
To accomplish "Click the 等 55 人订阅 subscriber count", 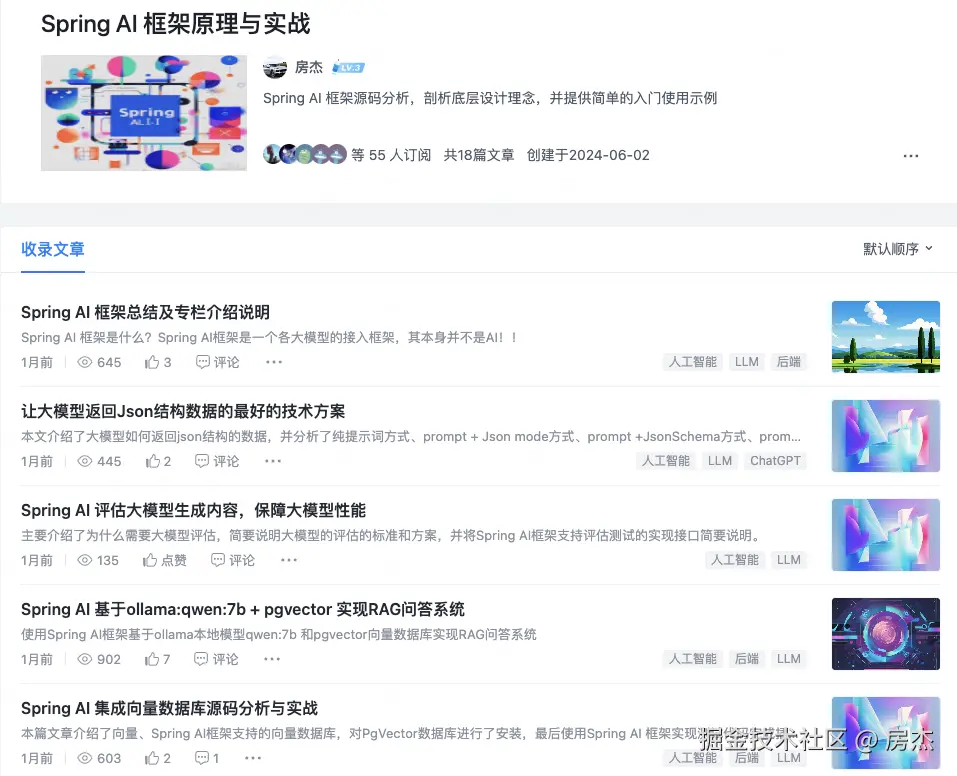I will click(x=391, y=155).
